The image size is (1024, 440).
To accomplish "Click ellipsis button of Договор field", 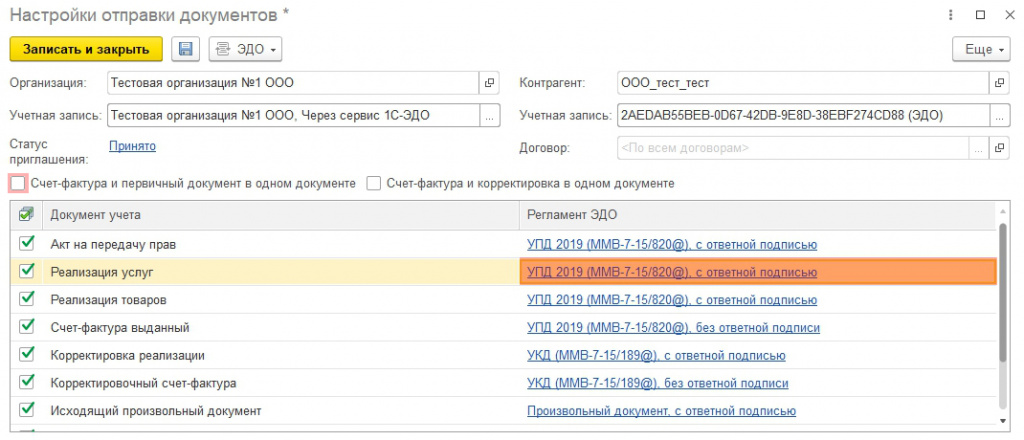I will pos(979,148).
